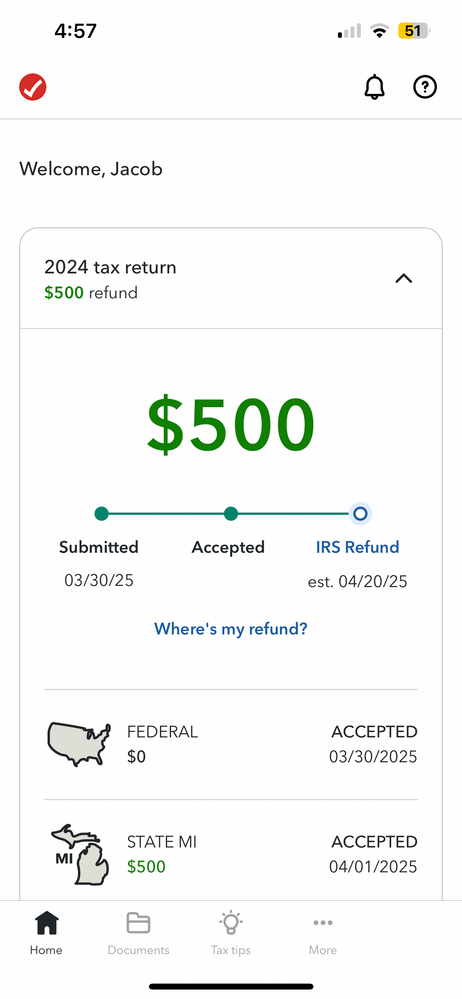Tap the red TurboTax checkmark logo
This screenshot has height=999, width=462.
(x=32, y=87)
